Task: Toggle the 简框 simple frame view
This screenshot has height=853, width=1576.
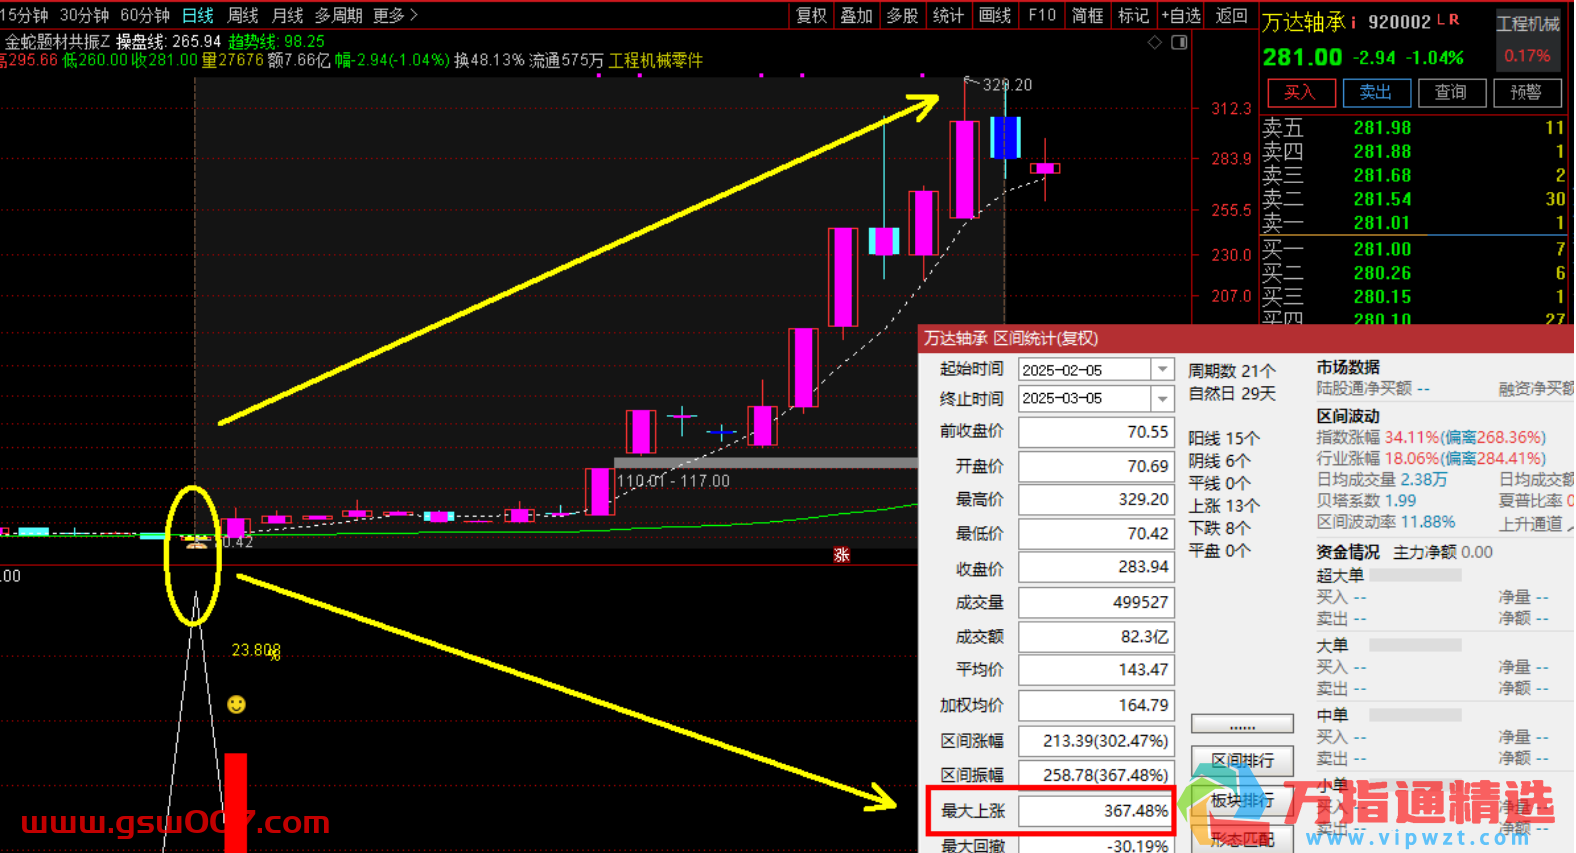Action: 1087,15
